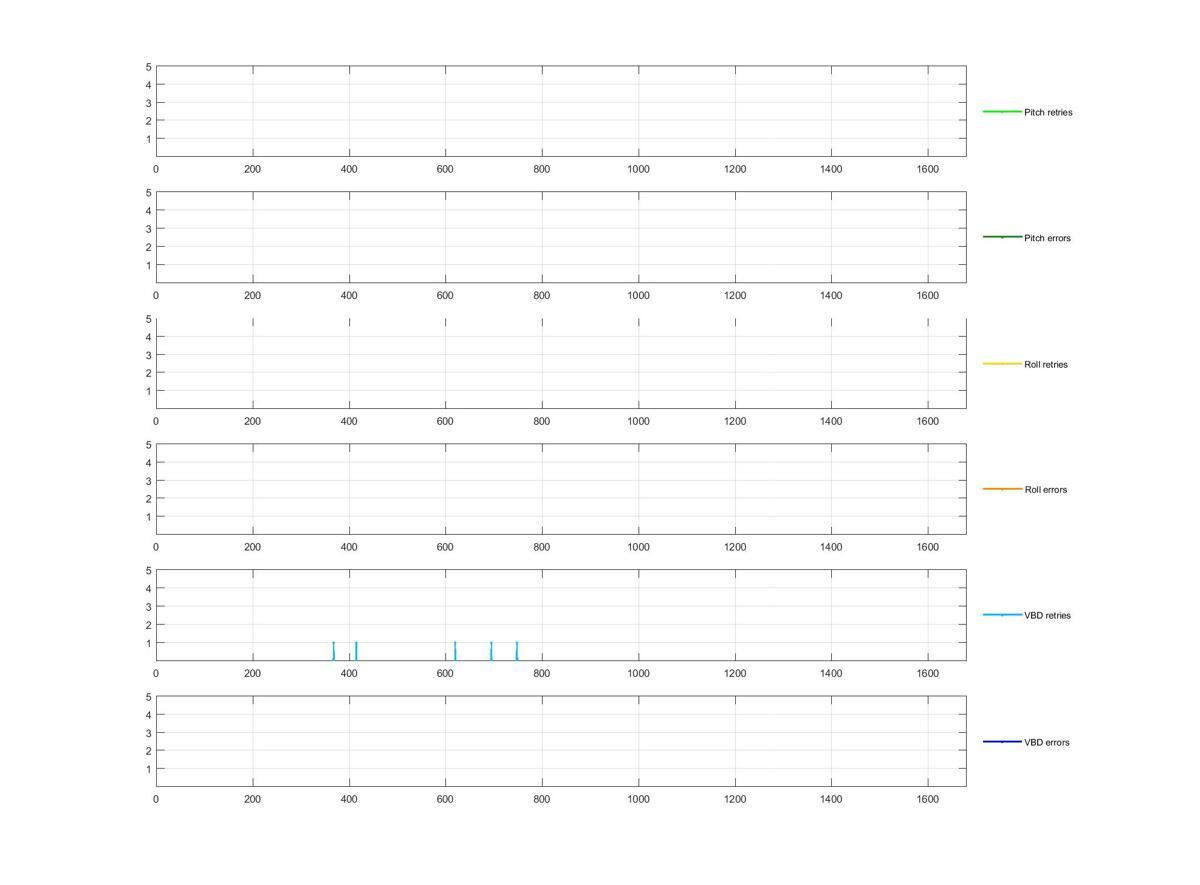The image size is (1200, 885).
Task: Click the 200 tick label under Pitch retries plot
Action: 252,169
